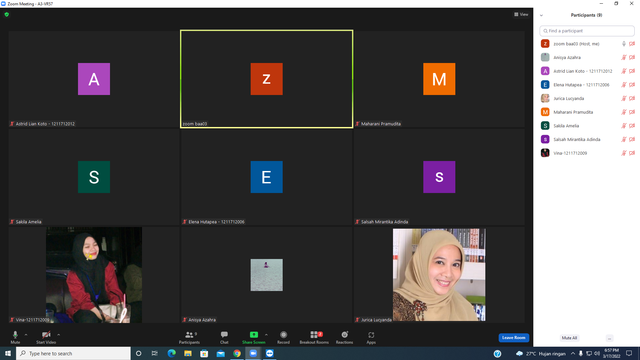640x360 pixels.
Task: Start recording with the Record button
Action: click(x=283, y=337)
